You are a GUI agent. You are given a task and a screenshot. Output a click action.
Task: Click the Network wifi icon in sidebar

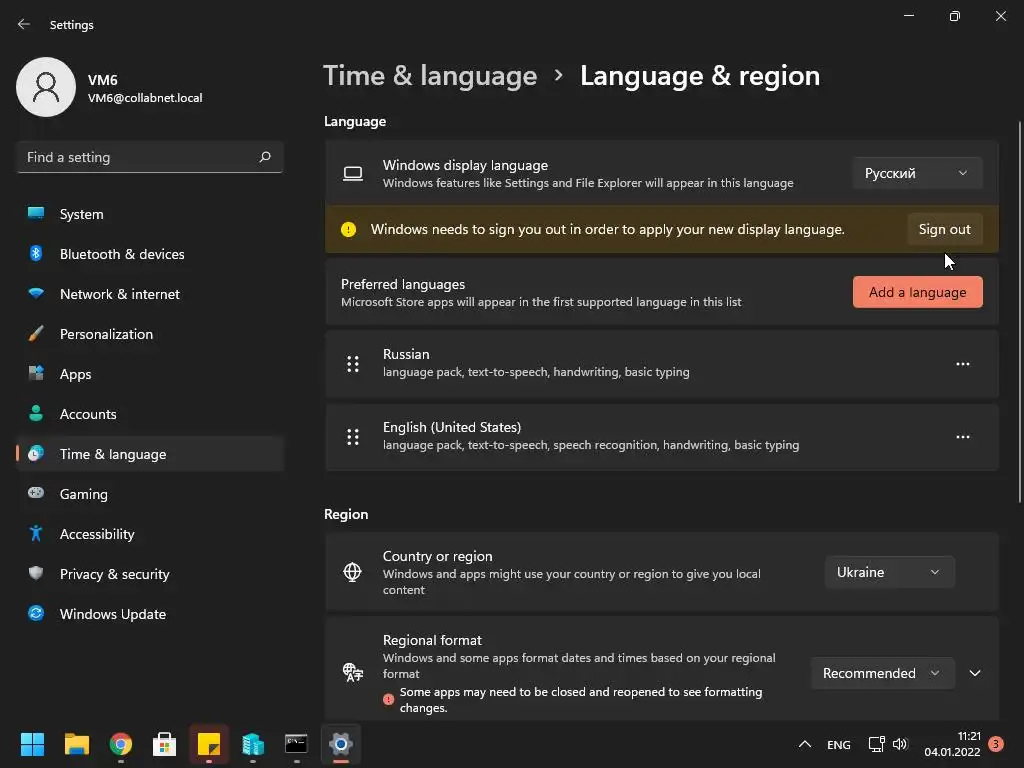click(36, 293)
